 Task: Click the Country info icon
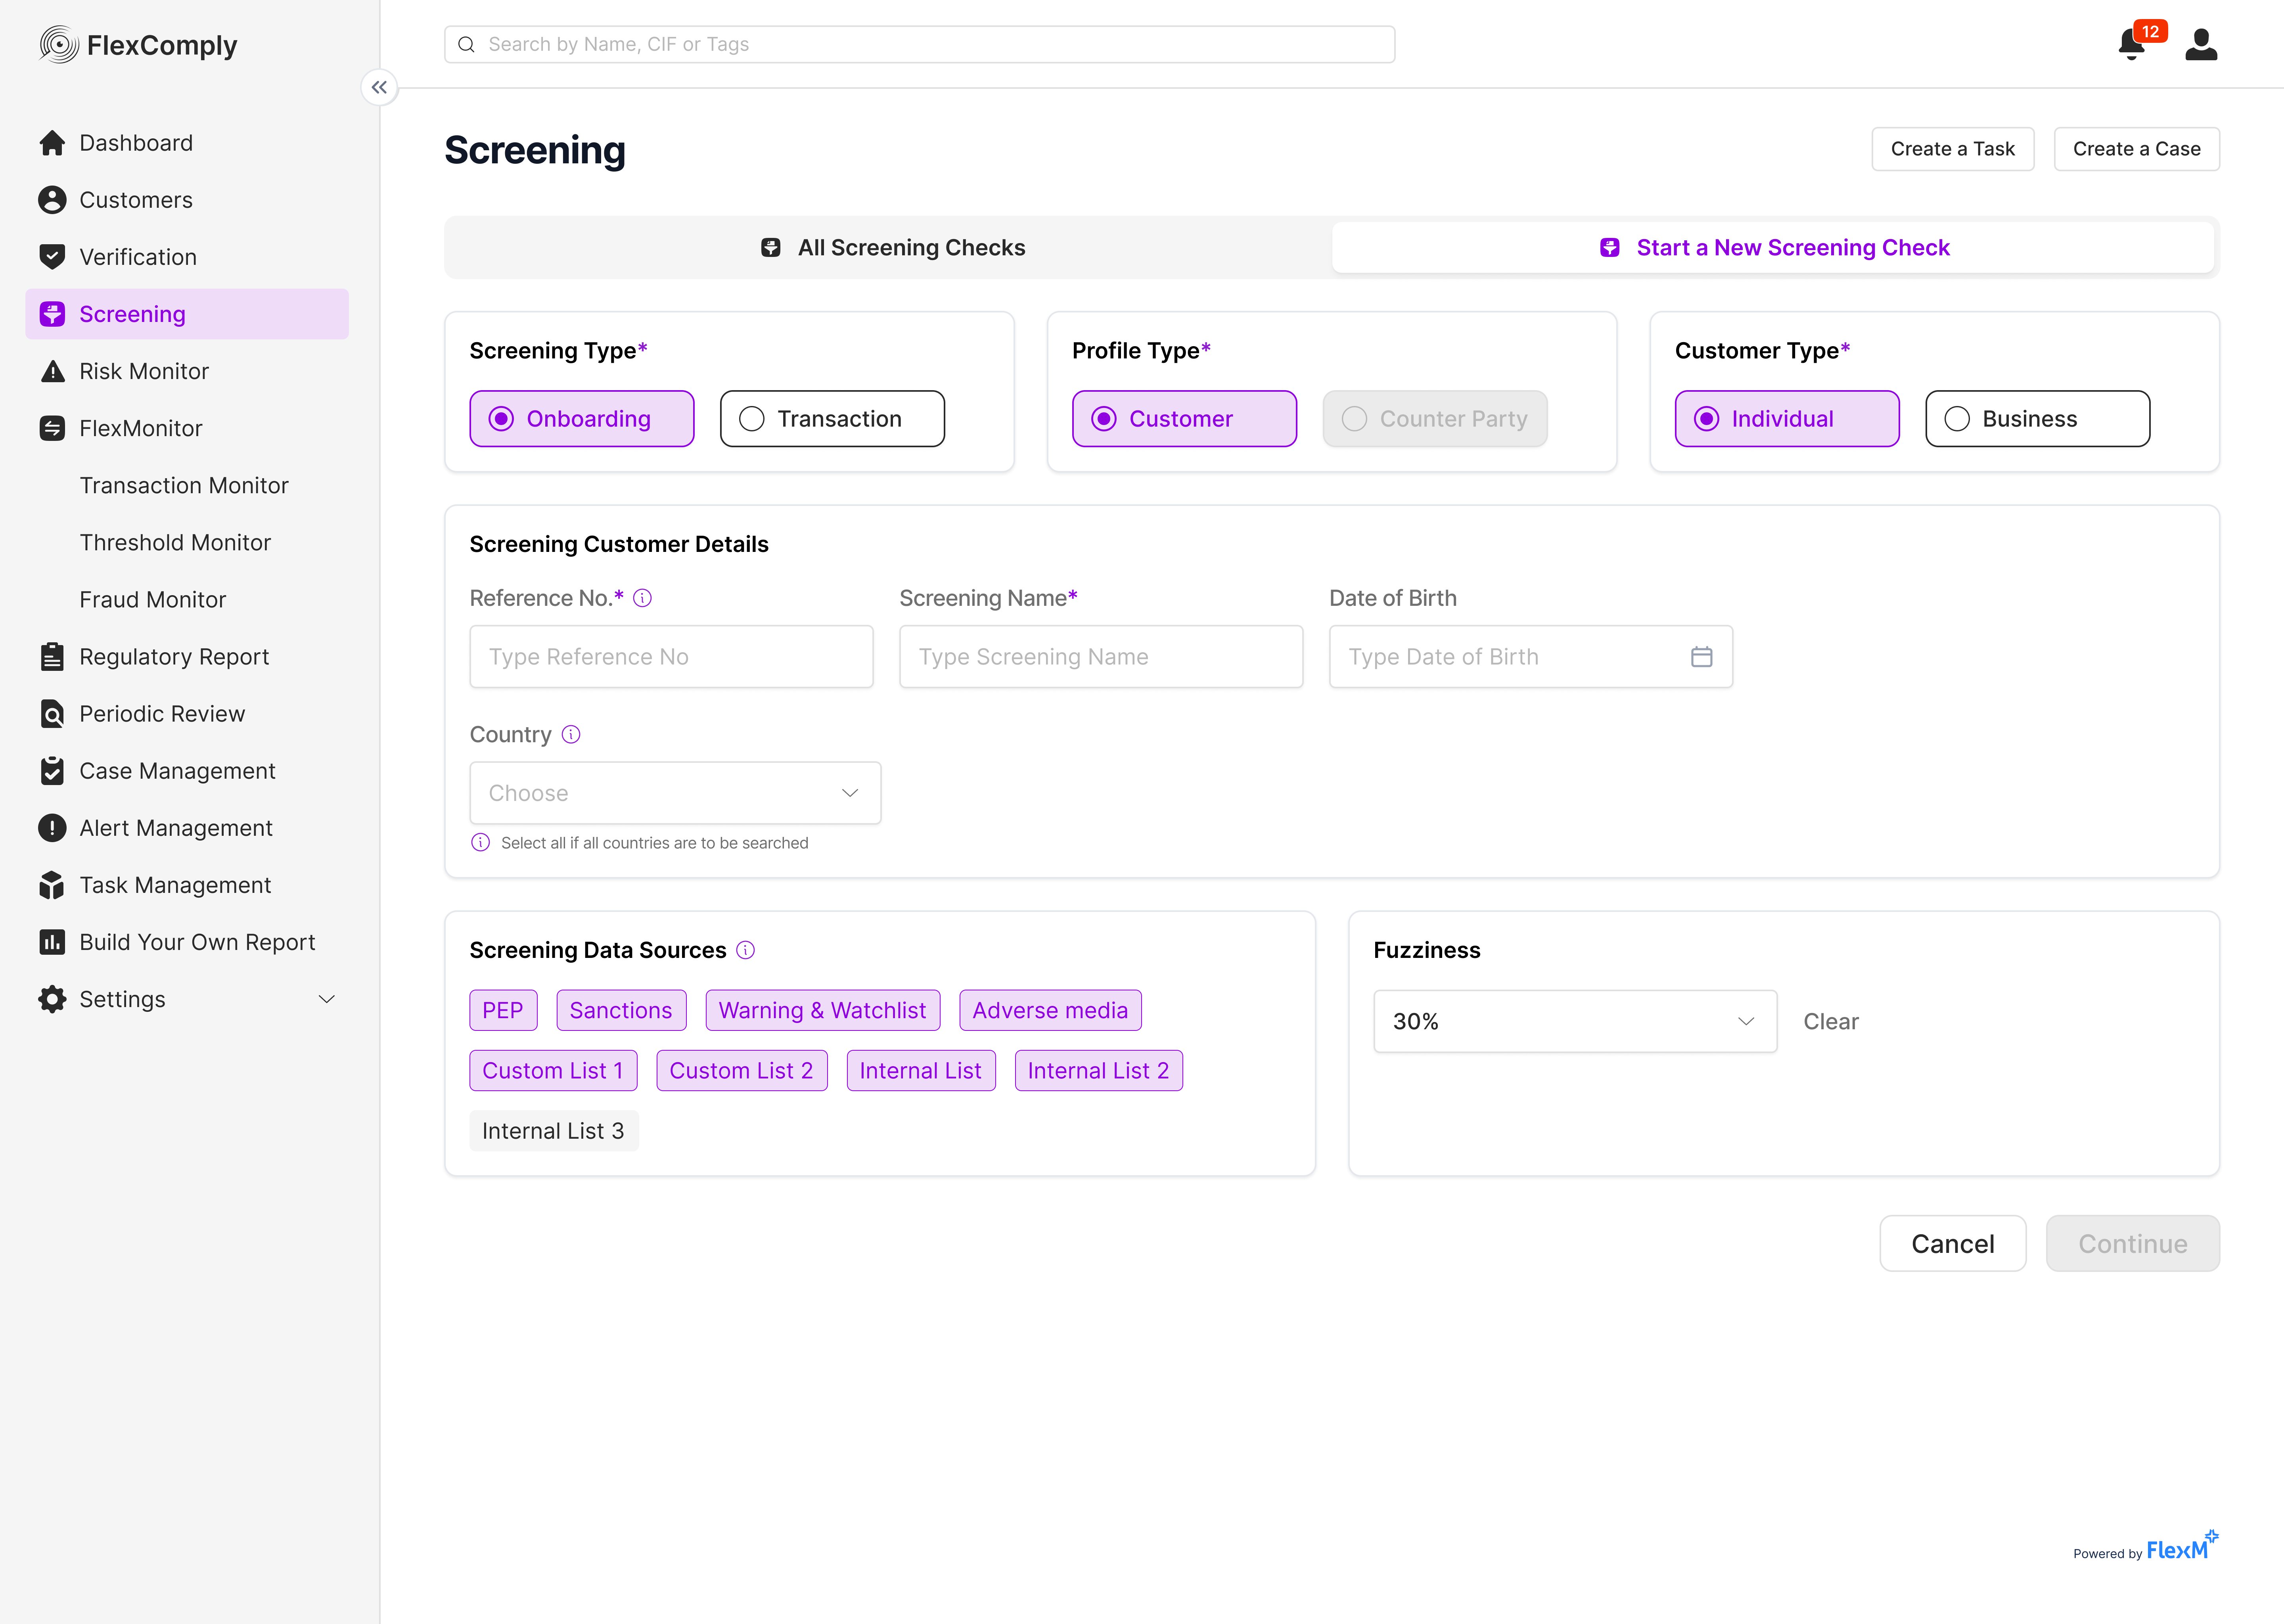(x=571, y=735)
